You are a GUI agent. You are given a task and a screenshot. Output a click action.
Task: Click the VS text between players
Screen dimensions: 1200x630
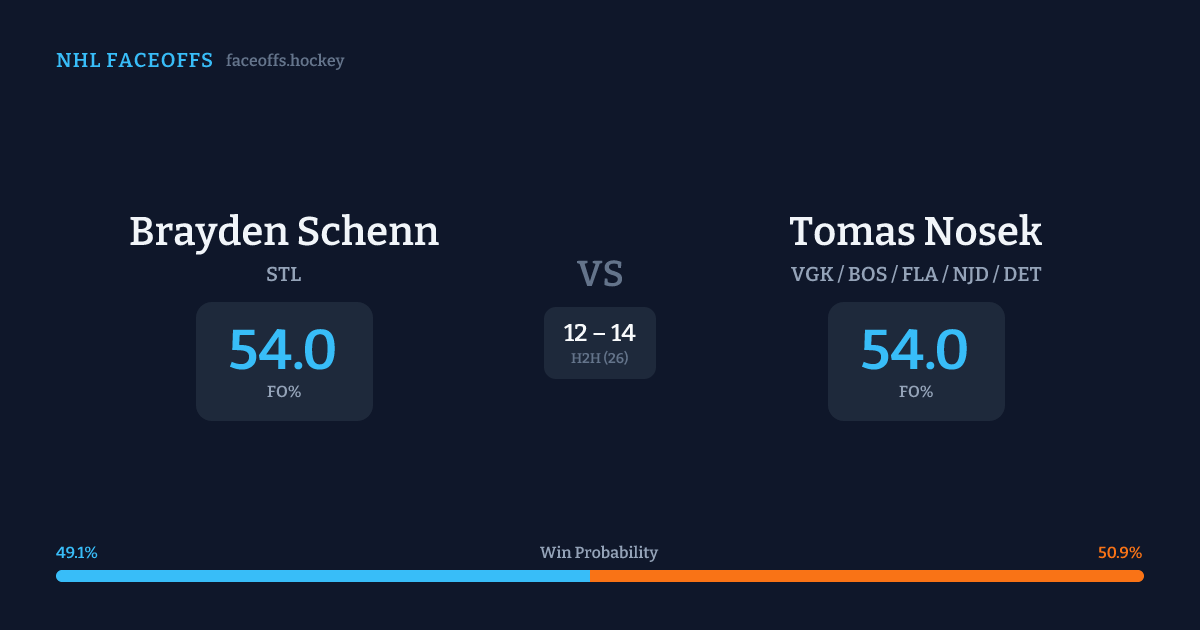(600, 273)
